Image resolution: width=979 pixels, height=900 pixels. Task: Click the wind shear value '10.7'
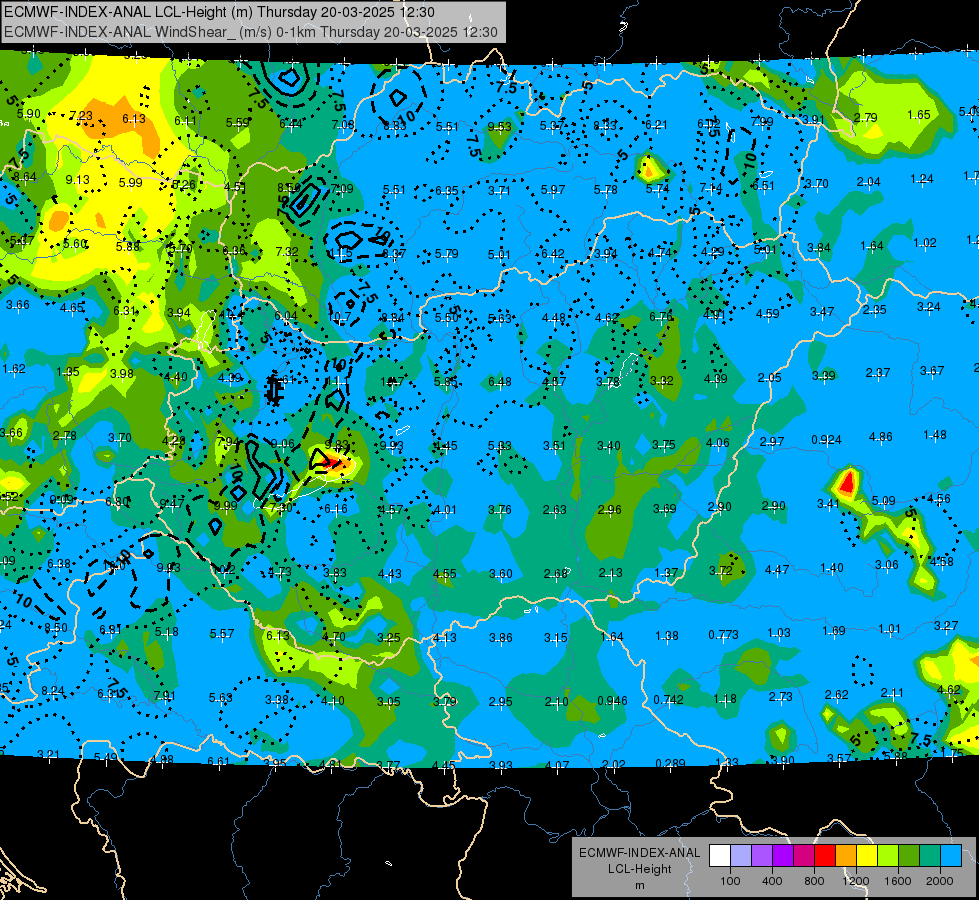(339, 317)
